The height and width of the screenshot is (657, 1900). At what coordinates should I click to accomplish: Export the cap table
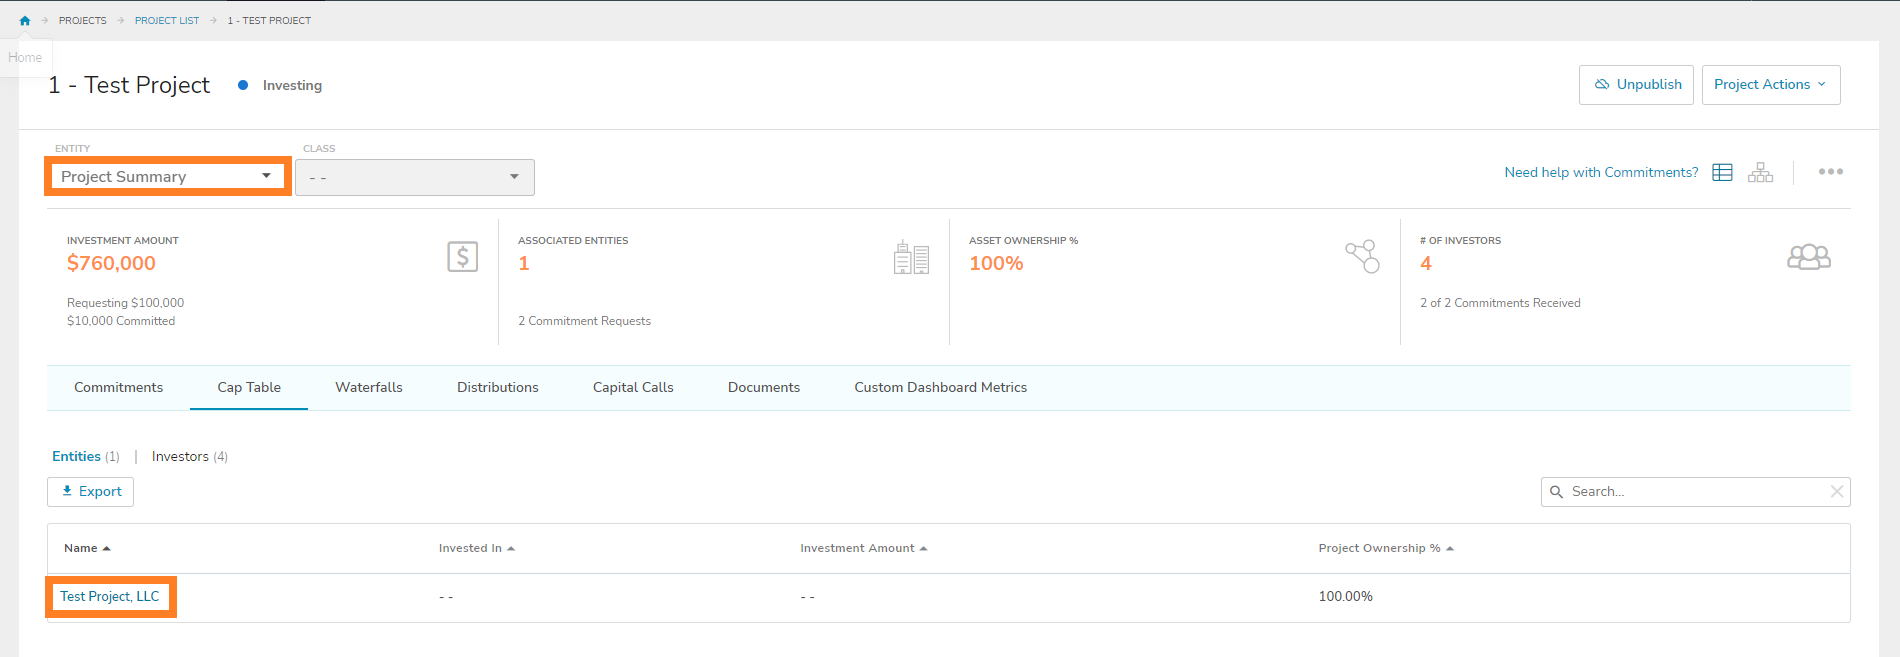[x=91, y=492]
